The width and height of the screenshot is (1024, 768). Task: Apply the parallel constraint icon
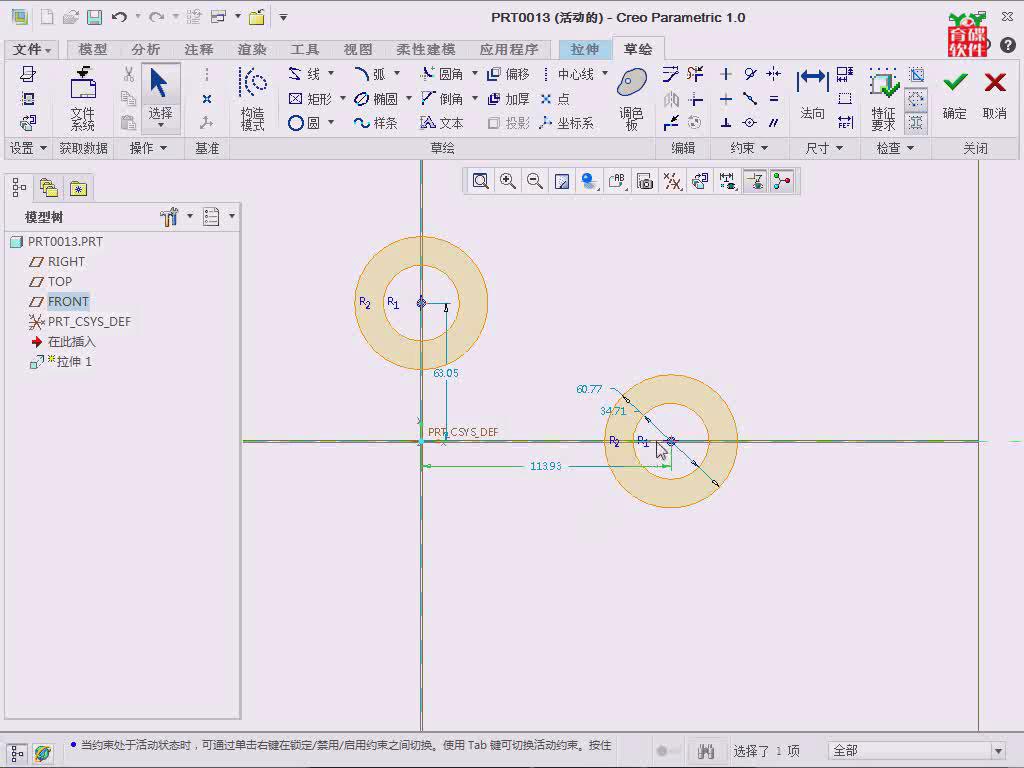(x=774, y=123)
